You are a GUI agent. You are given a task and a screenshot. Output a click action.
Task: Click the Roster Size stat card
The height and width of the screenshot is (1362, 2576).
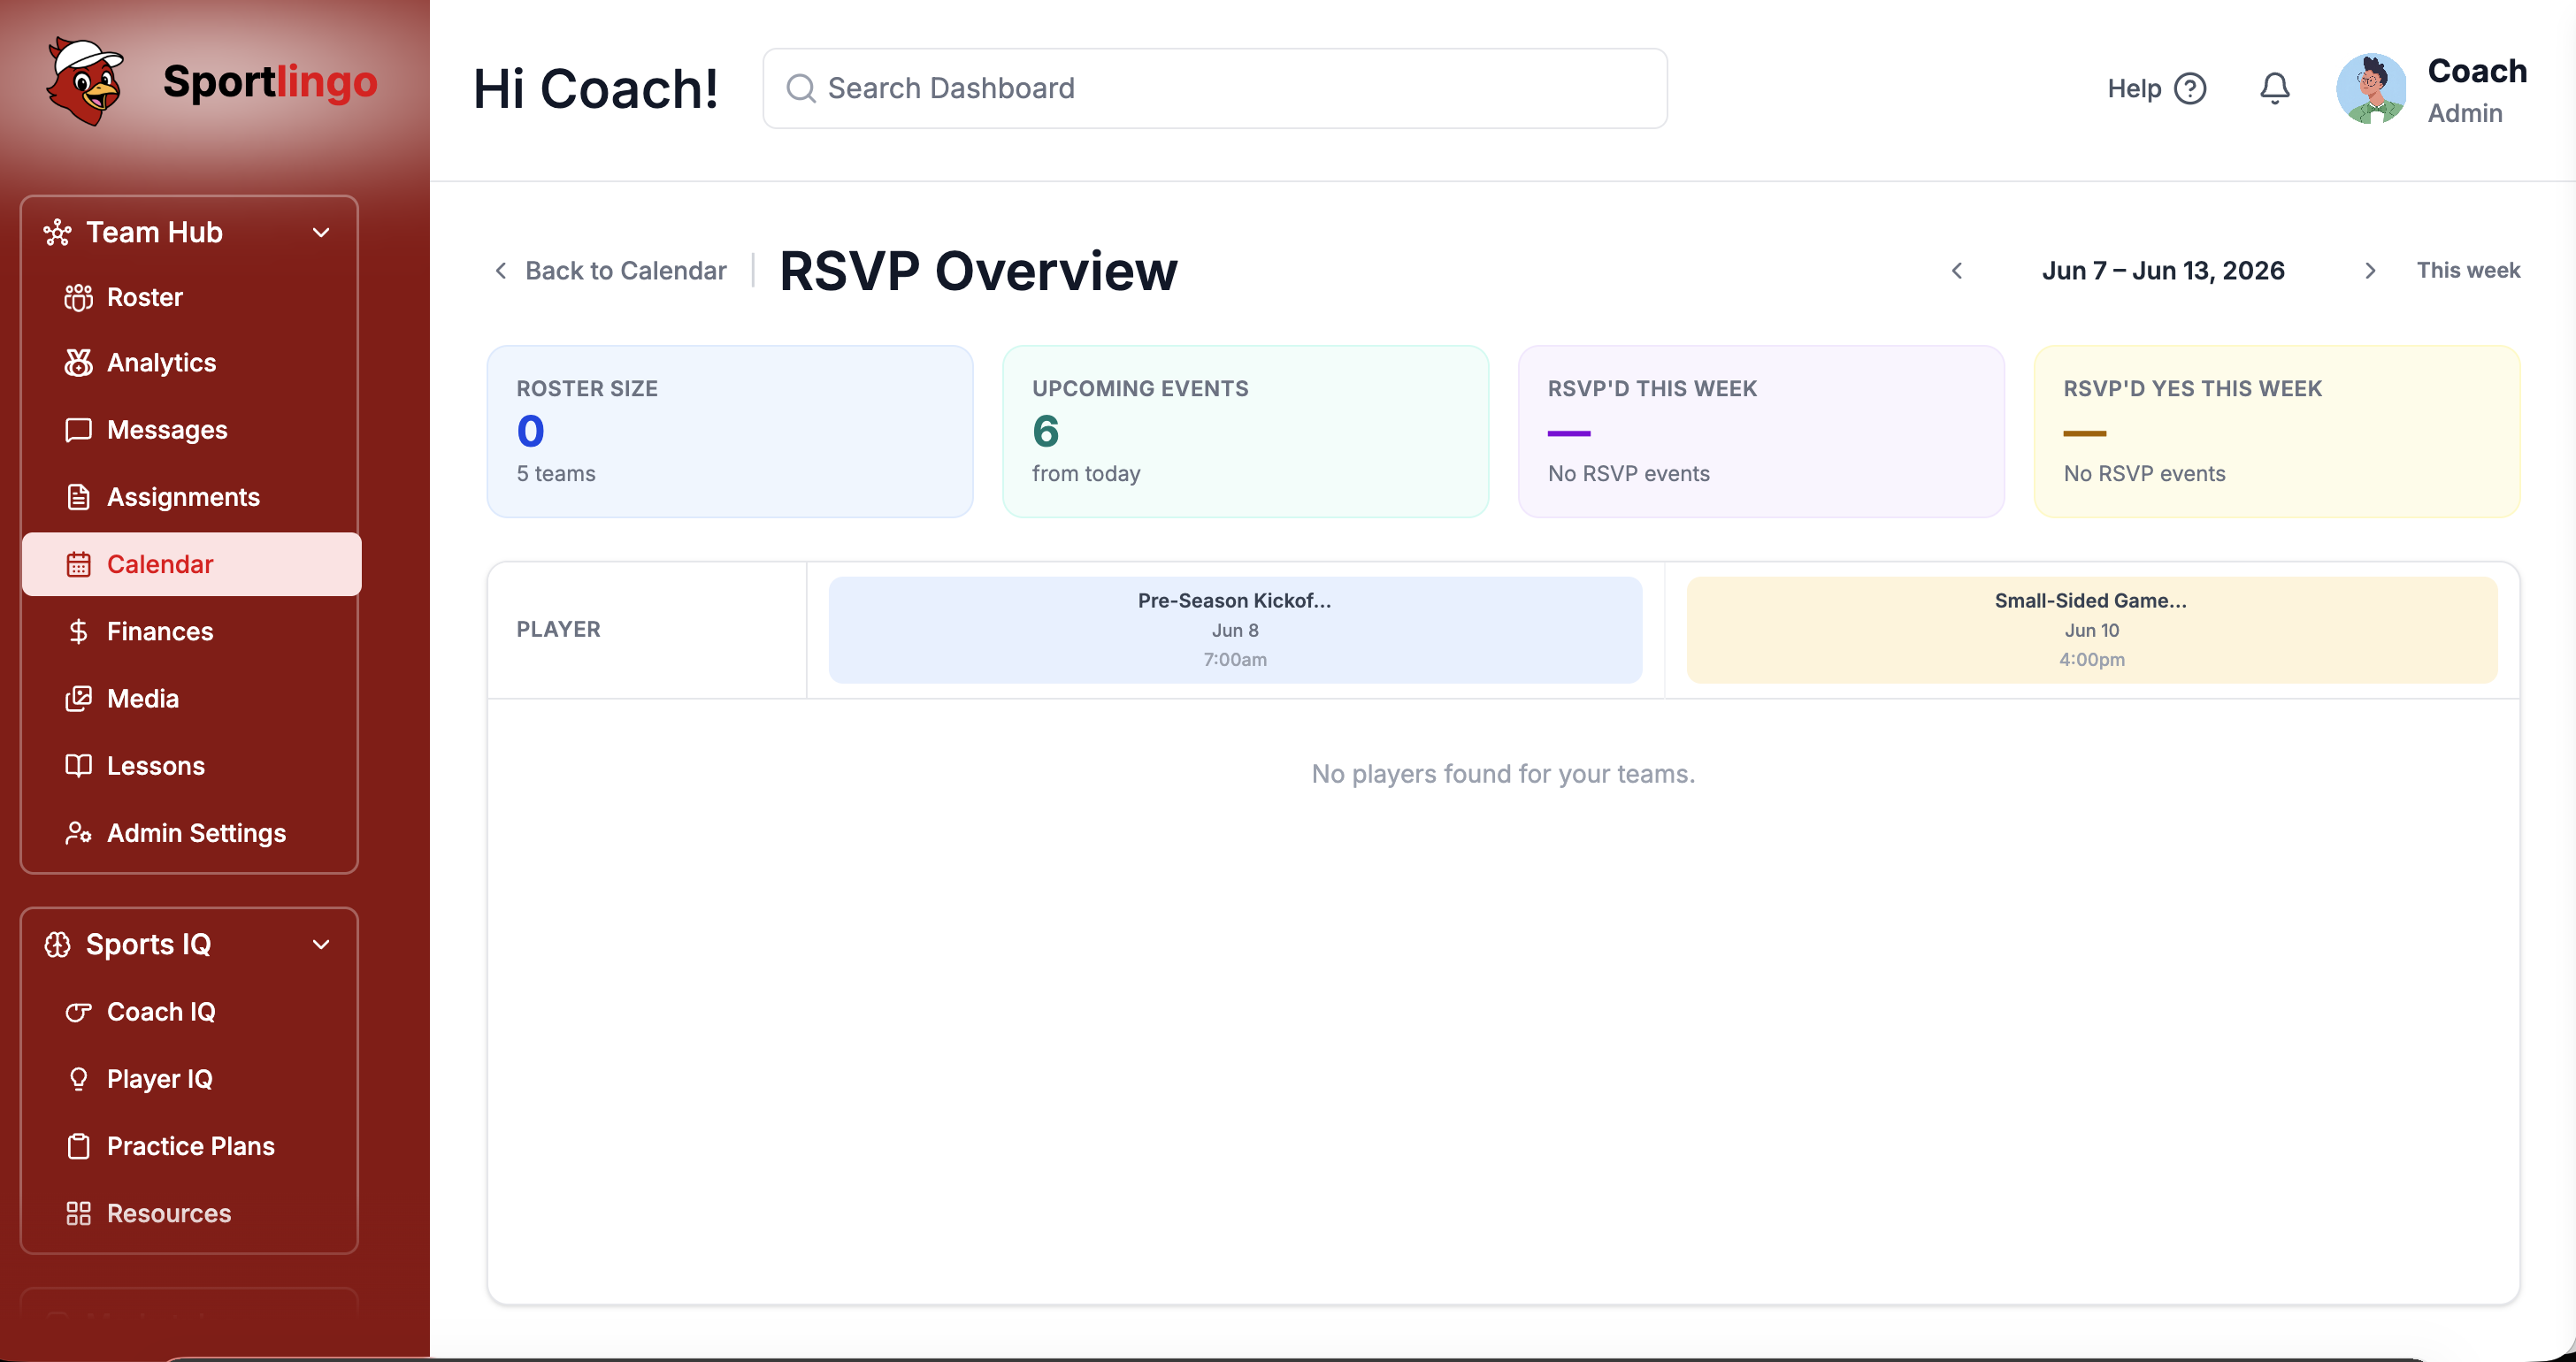[x=730, y=431]
